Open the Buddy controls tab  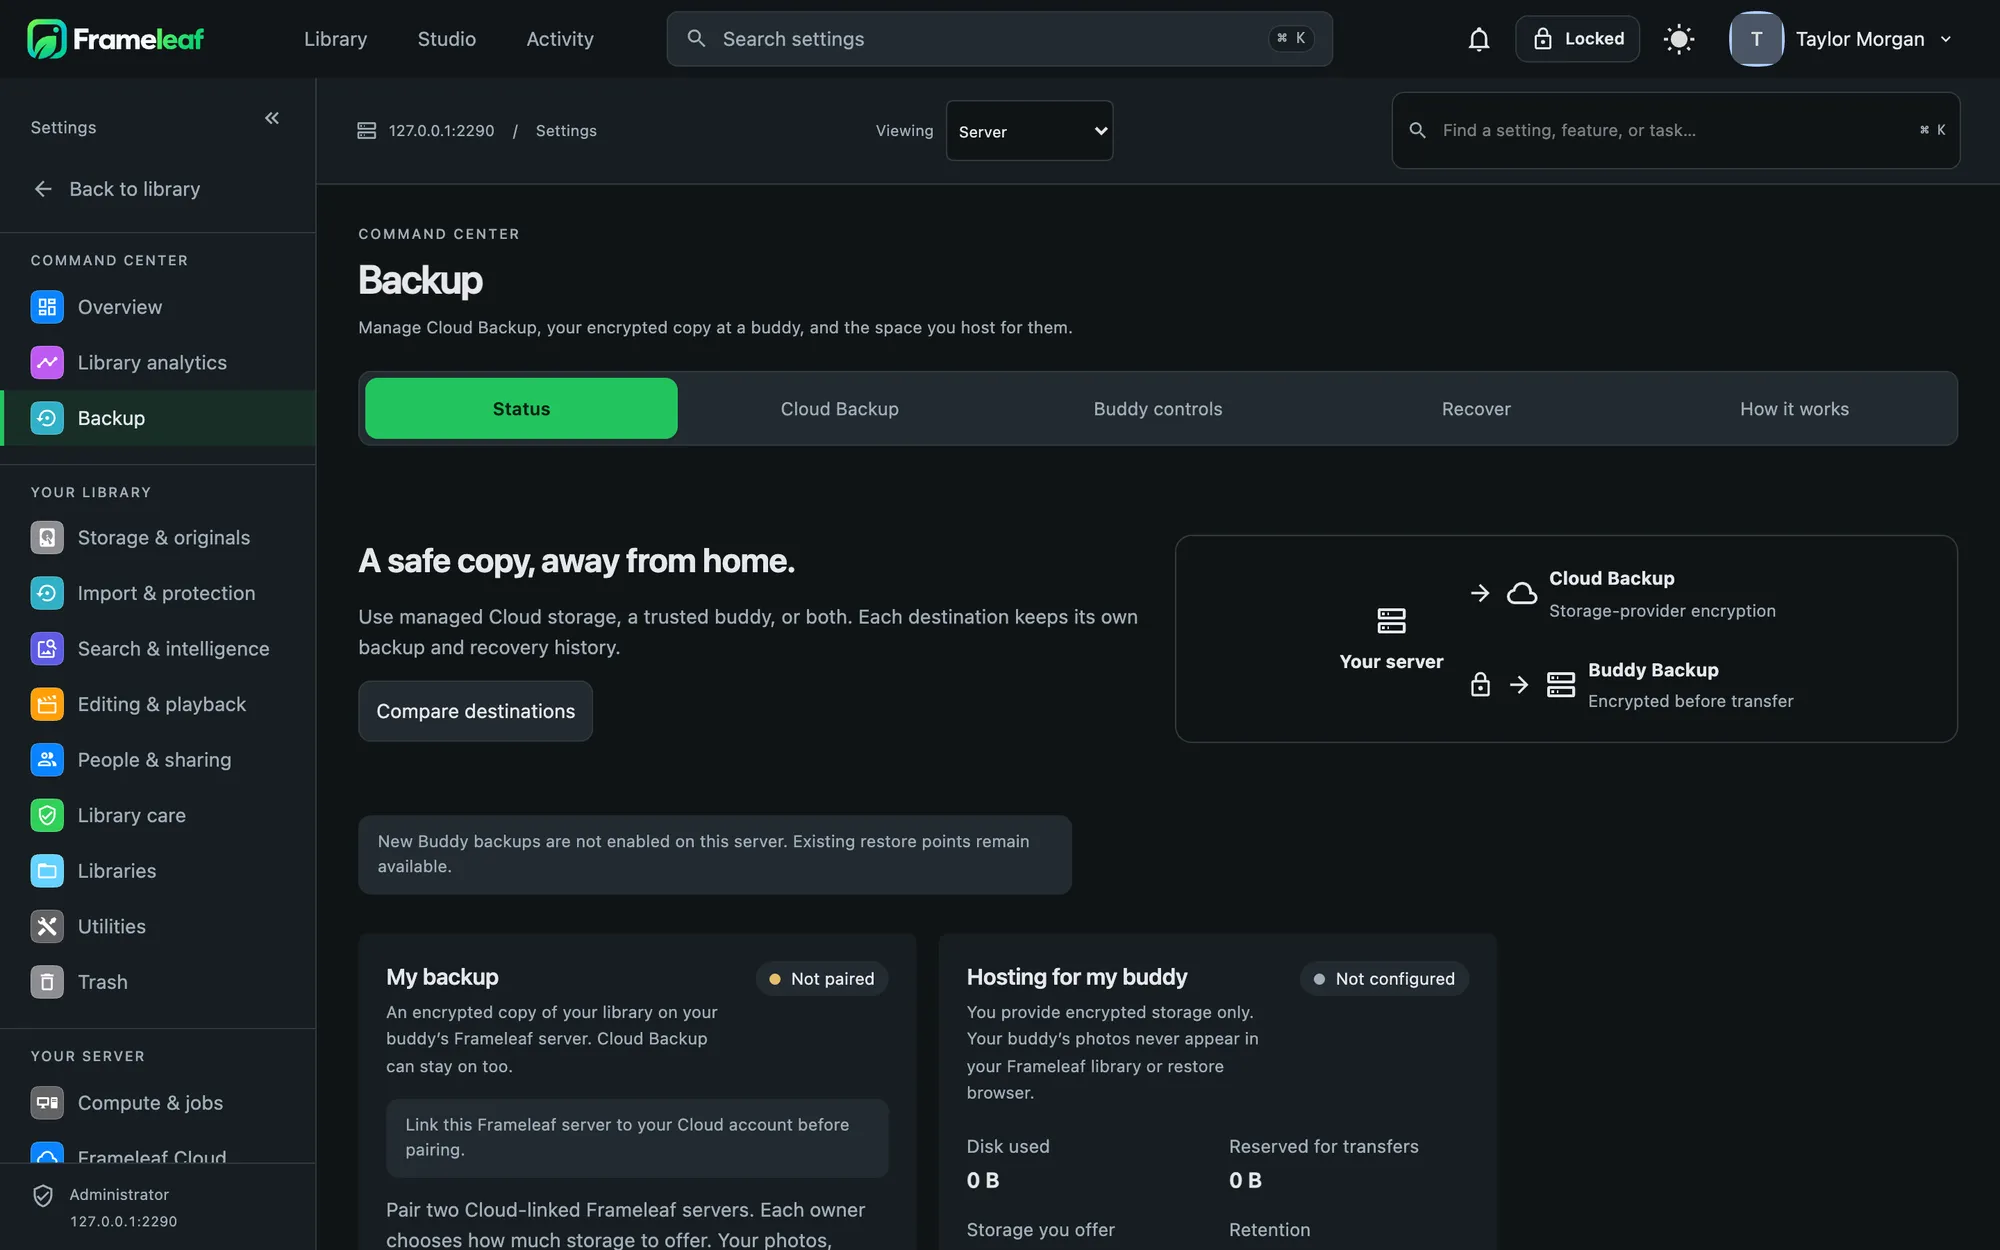1158,408
